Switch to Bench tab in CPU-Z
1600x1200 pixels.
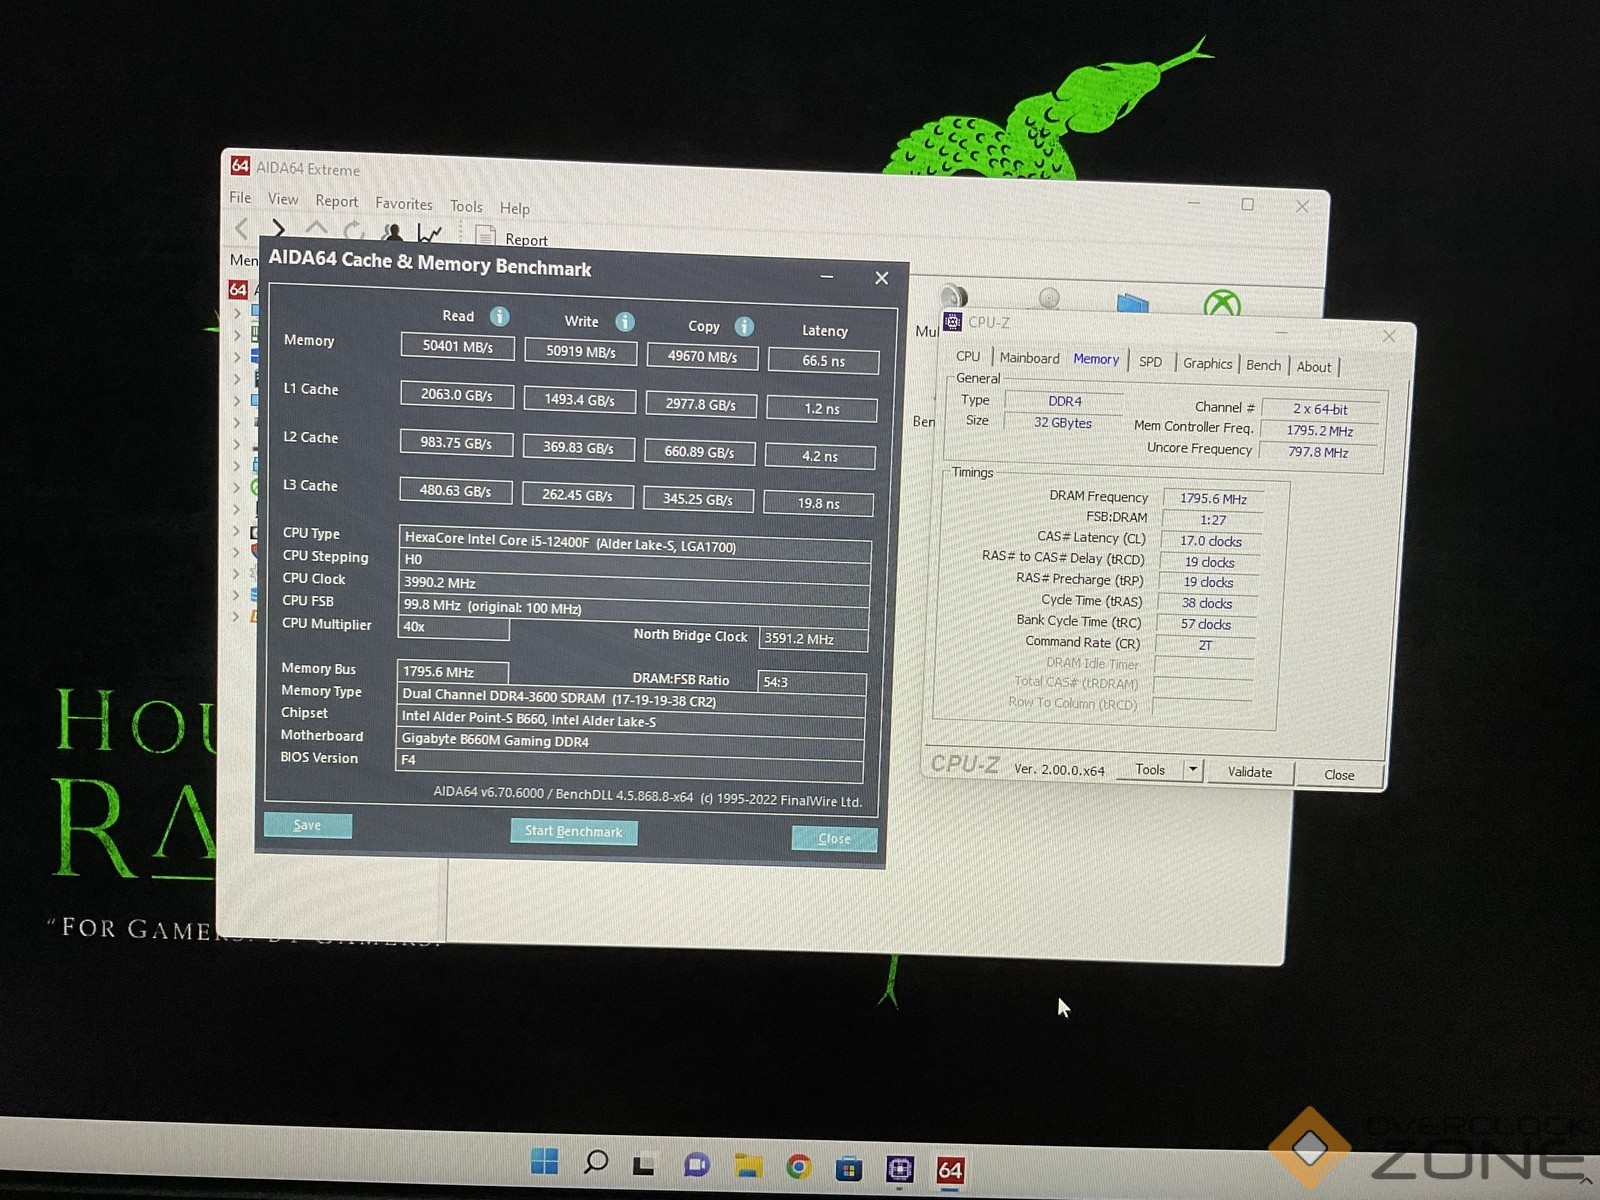pos(1263,365)
